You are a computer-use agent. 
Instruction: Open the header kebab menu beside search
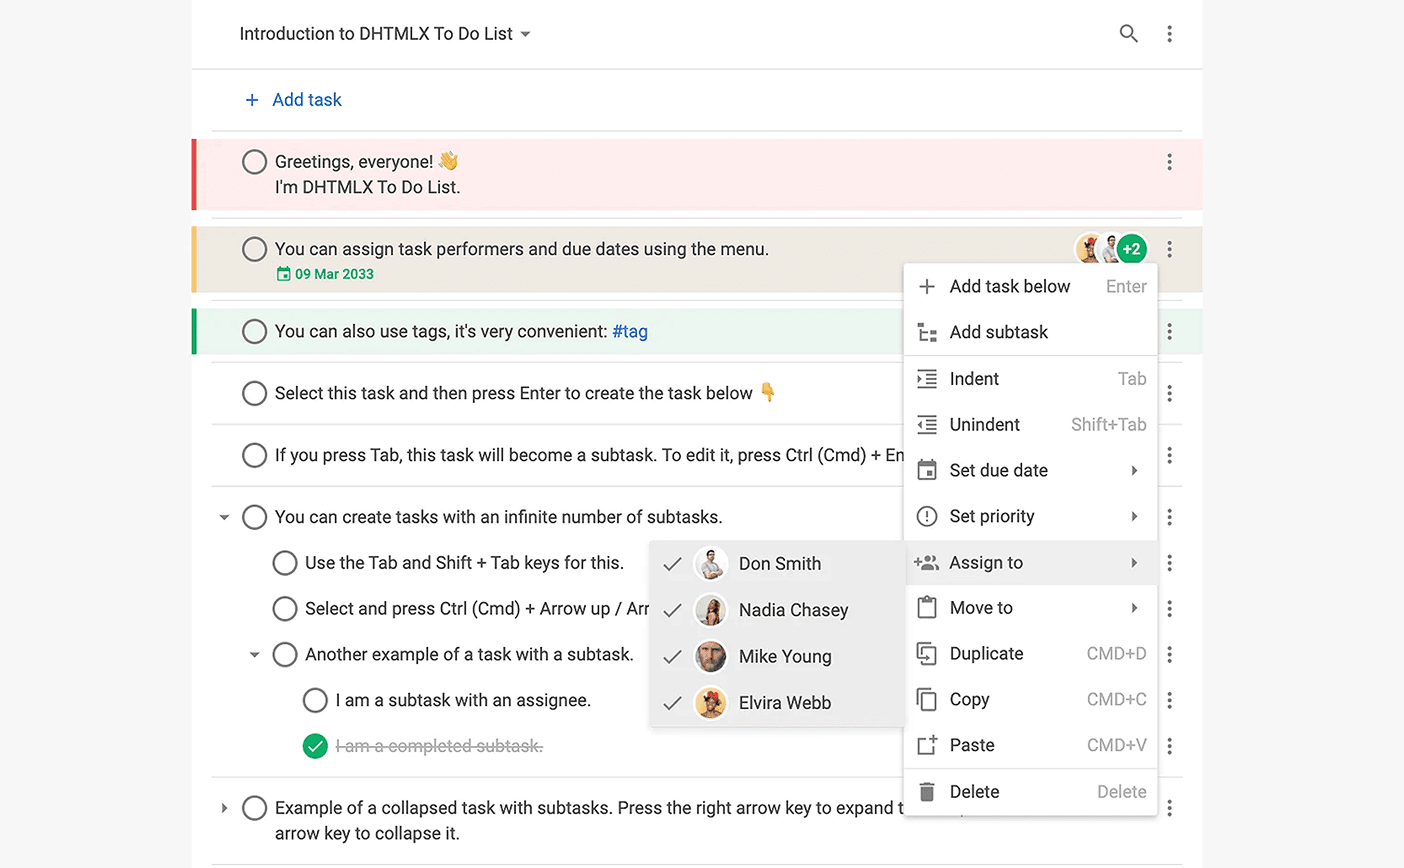1169,34
